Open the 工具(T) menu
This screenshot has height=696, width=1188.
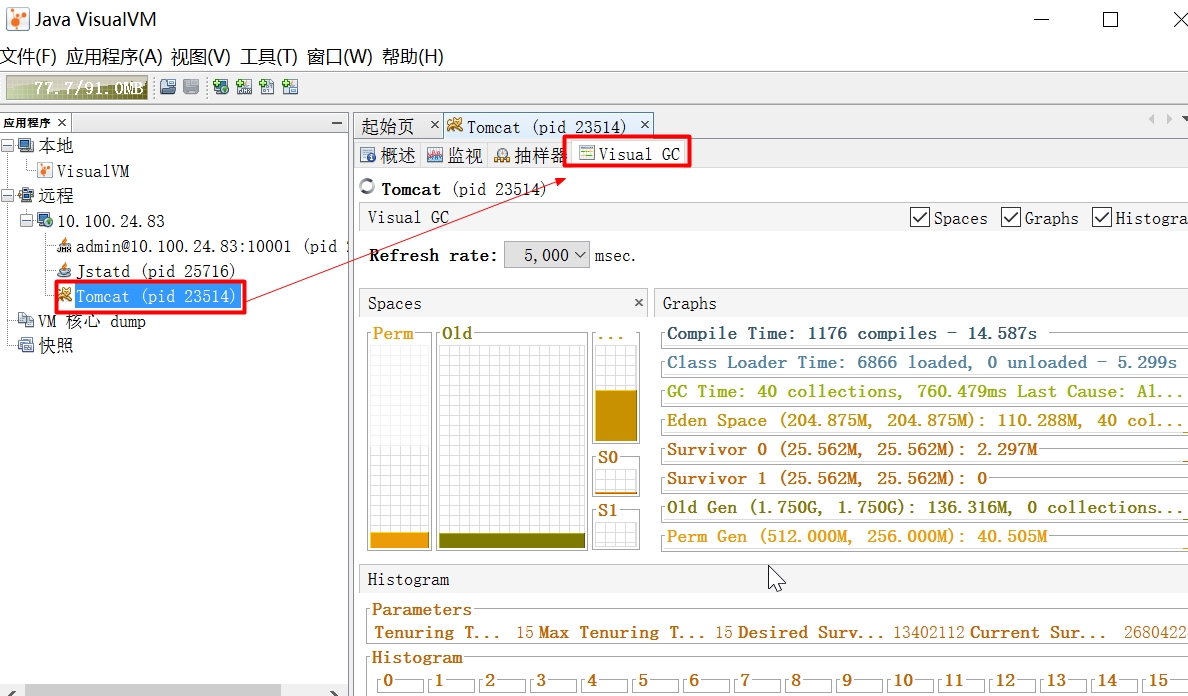point(269,57)
